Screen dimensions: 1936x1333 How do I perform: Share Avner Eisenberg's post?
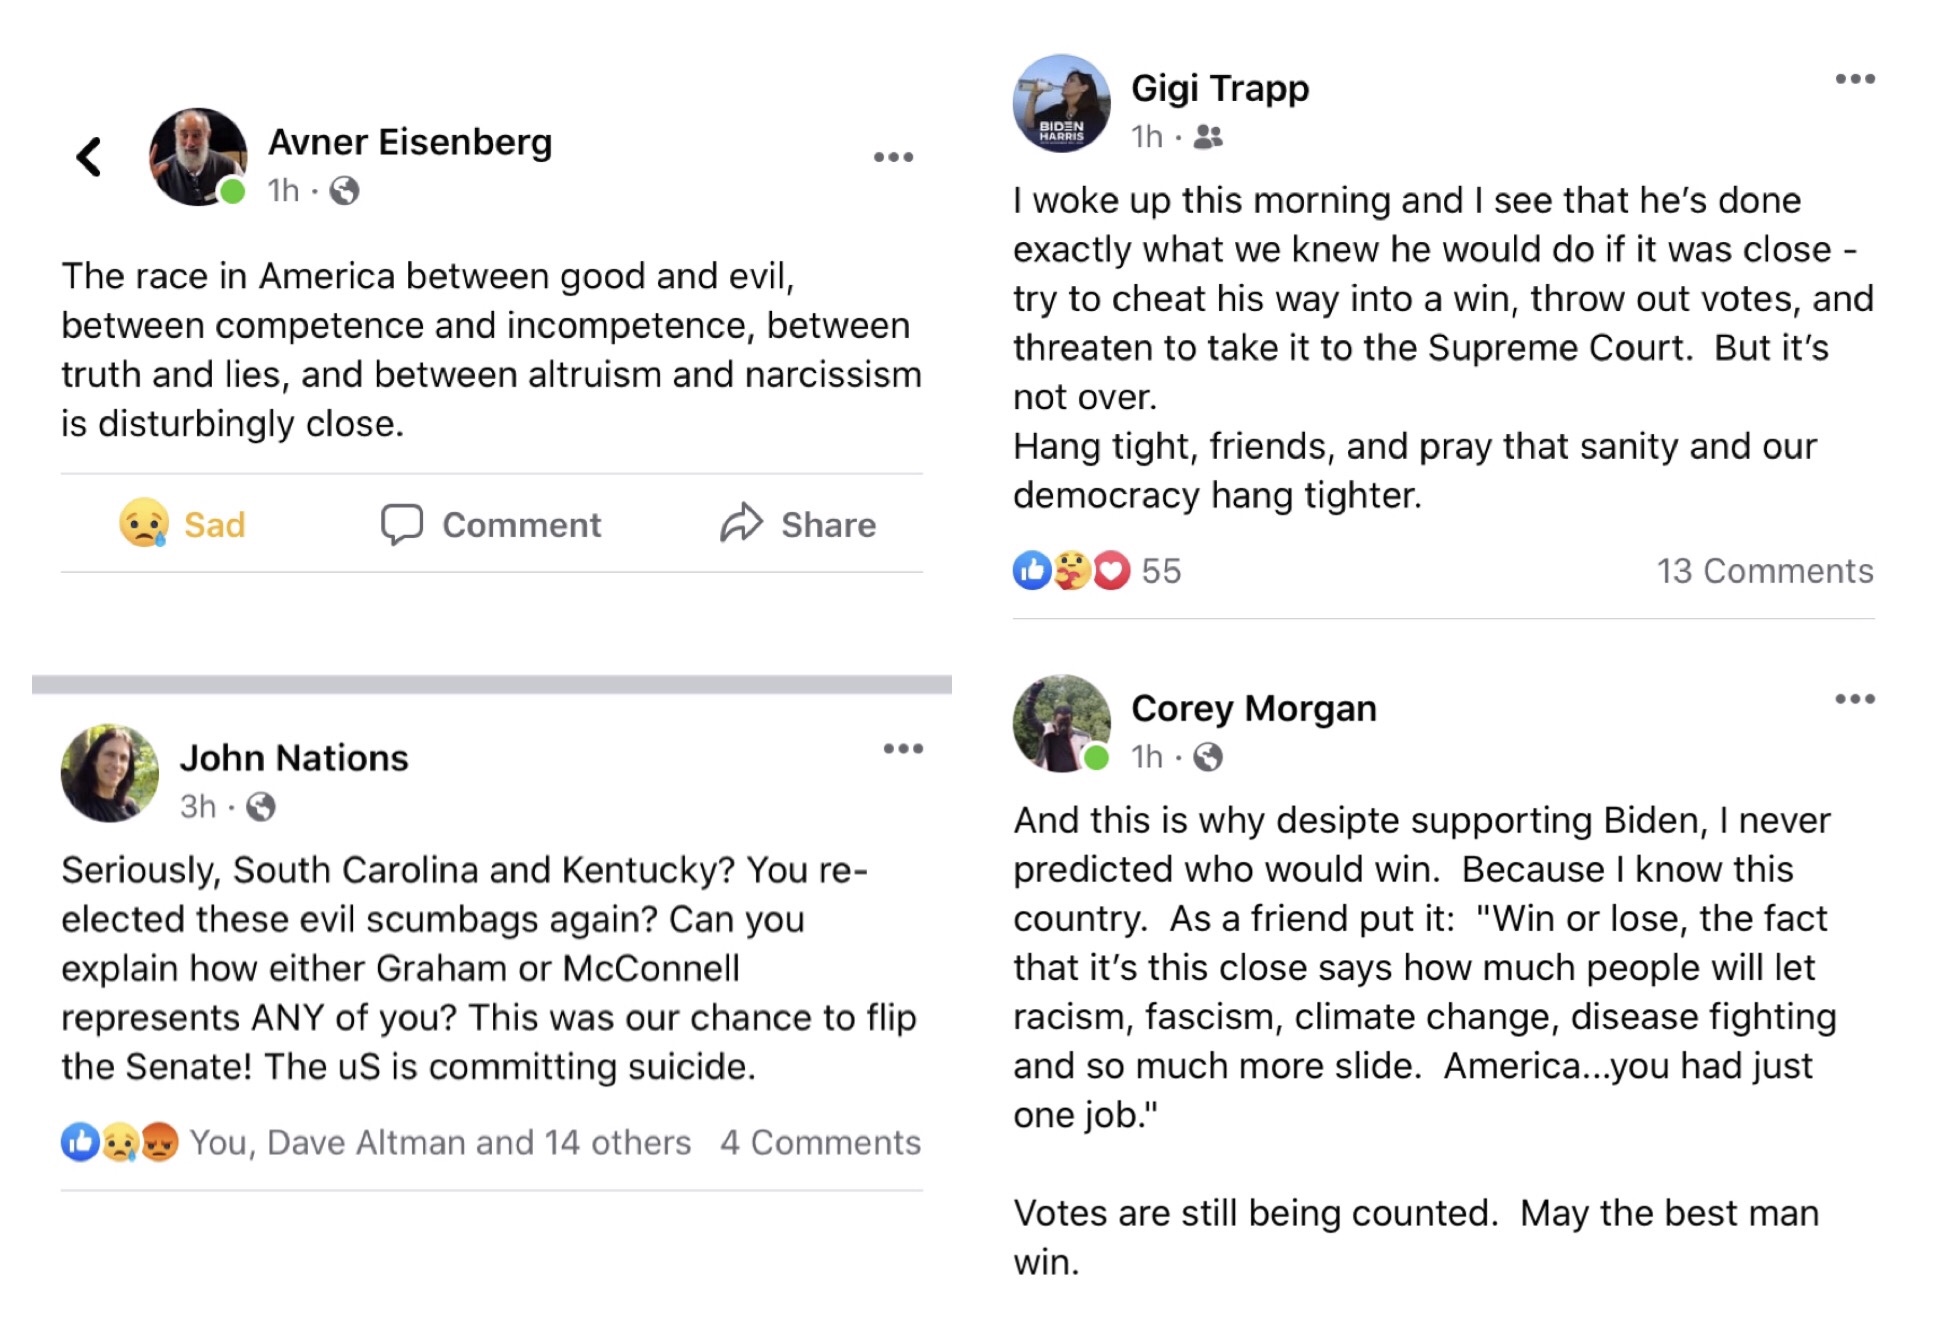798,524
